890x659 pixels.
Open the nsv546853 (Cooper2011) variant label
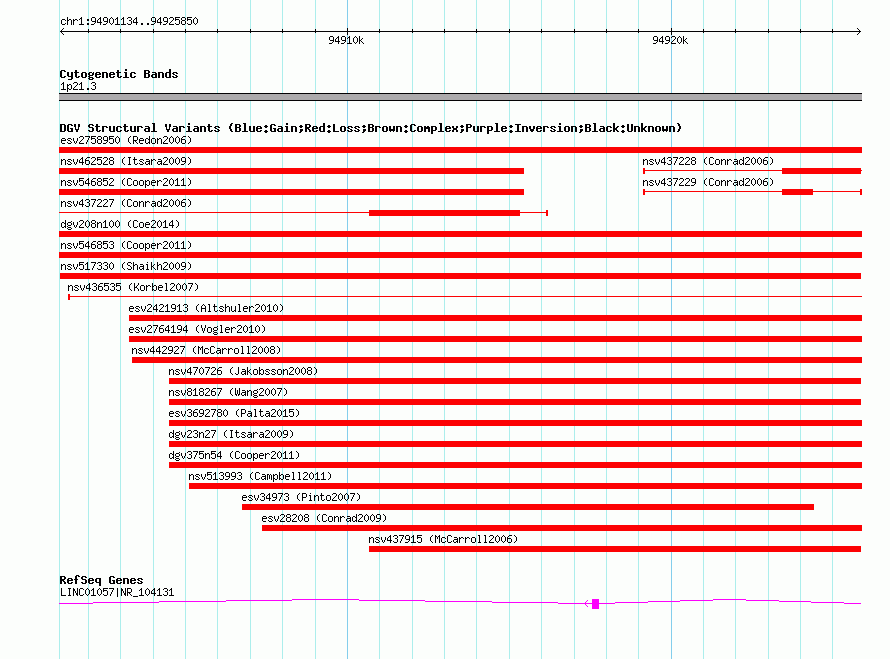pos(126,245)
